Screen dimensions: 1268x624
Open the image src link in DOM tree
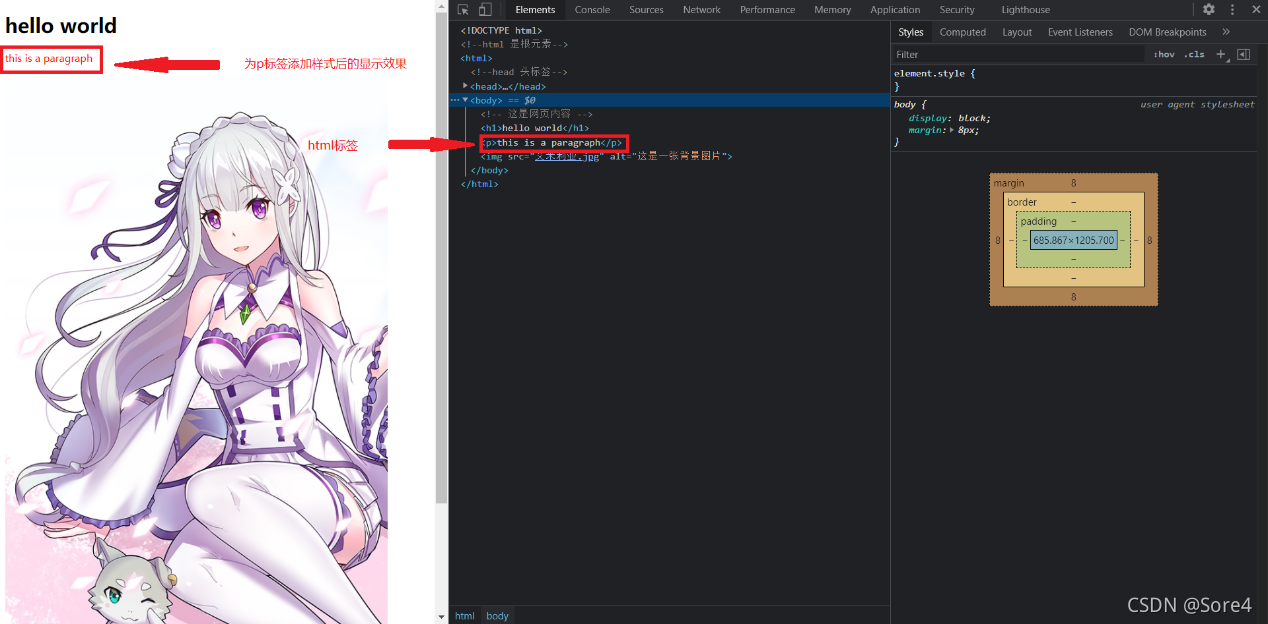pos(567,156)
